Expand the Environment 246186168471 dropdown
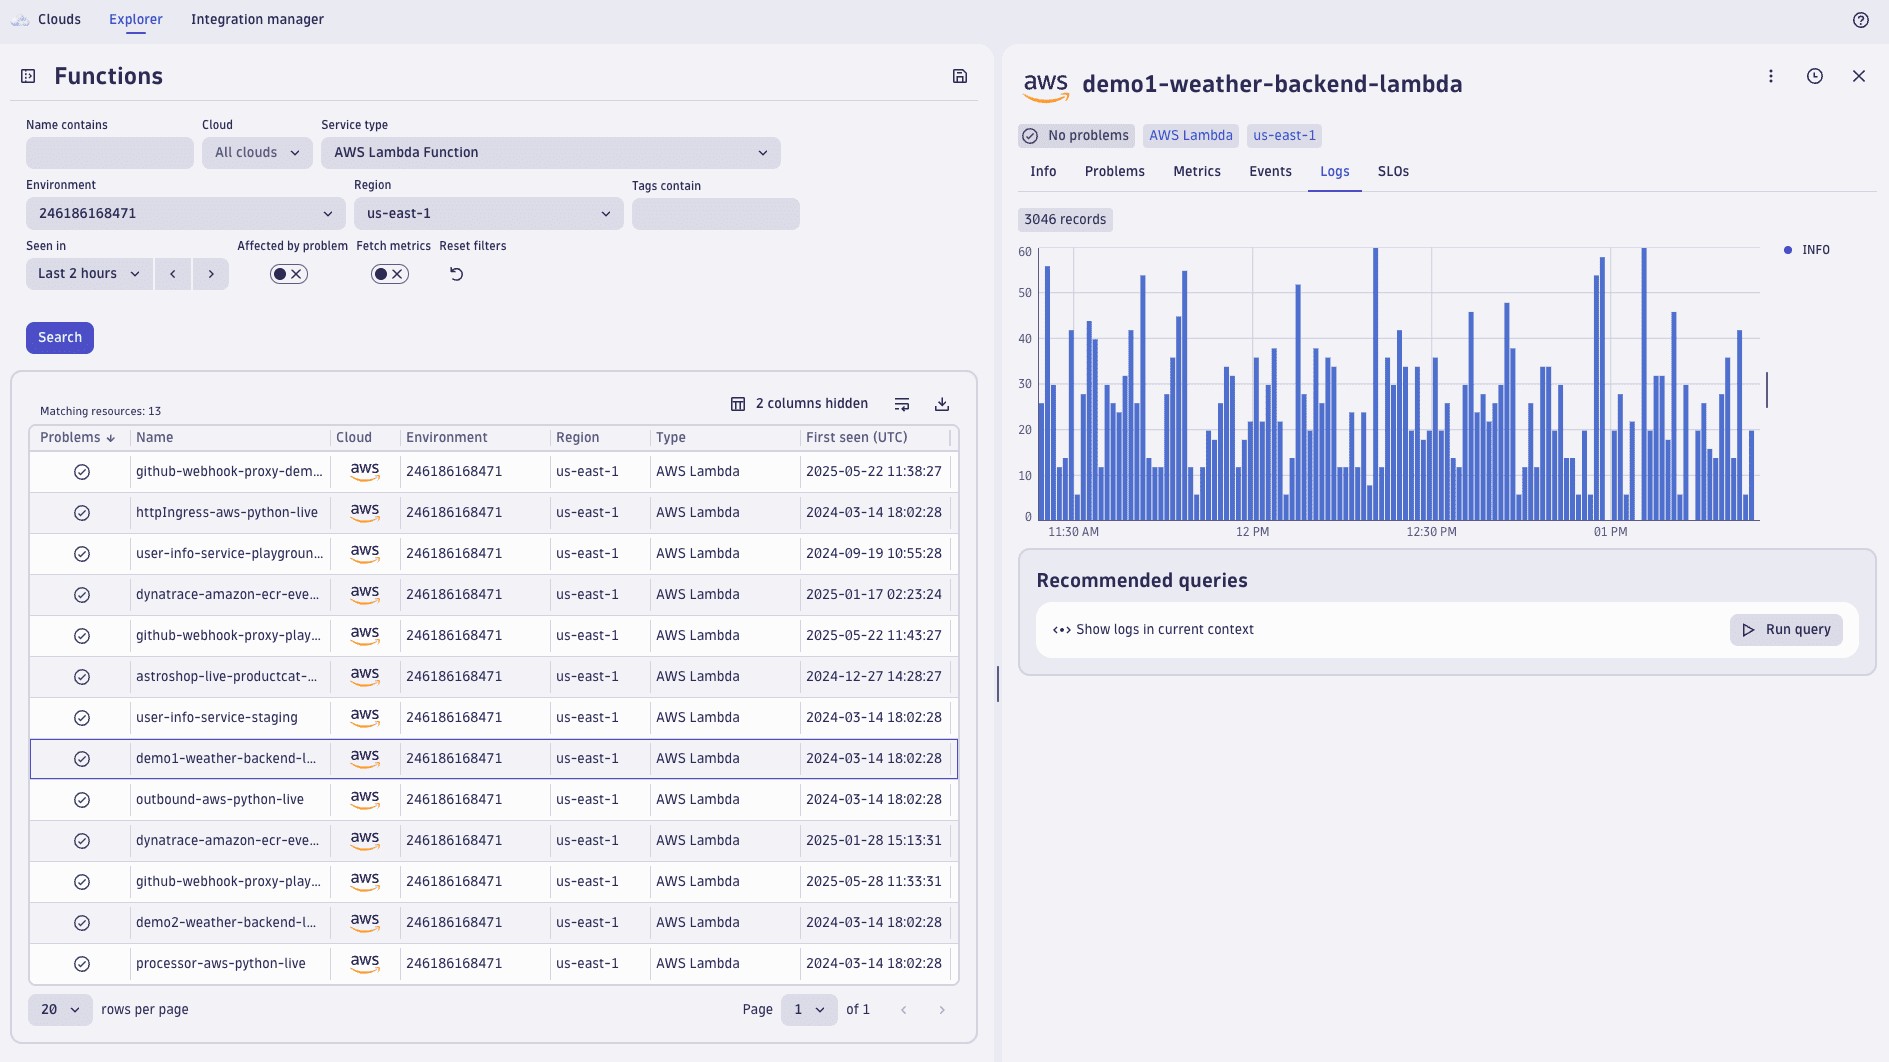The height and width of the screenshot is (1062, 1889). (185, 214)
